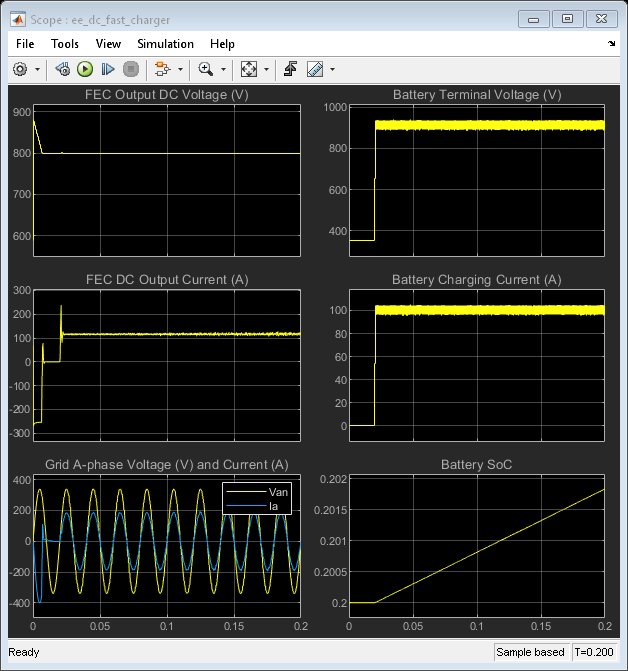The height and width of the screenshot is (671, 628).
Task: Open the axes scaling dropdown arrow
Action: click(267, 69)
